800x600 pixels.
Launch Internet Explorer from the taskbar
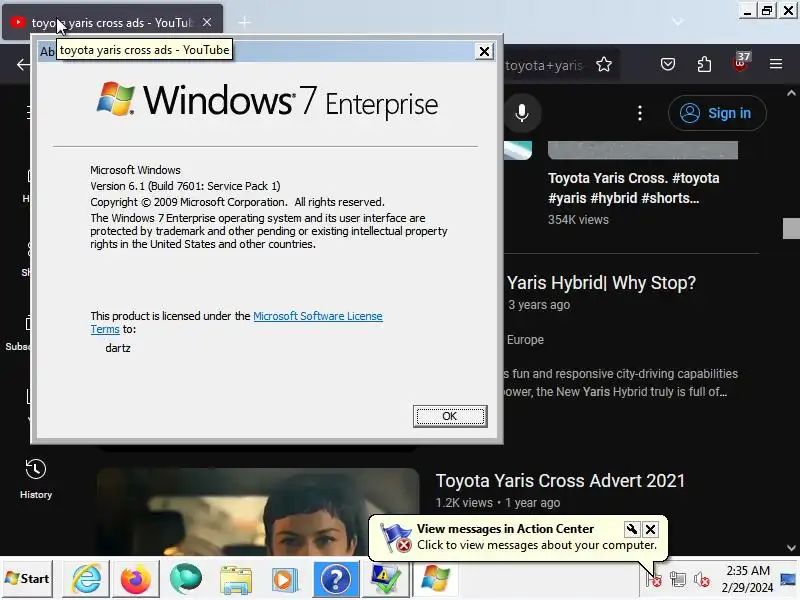pos(86,579)
